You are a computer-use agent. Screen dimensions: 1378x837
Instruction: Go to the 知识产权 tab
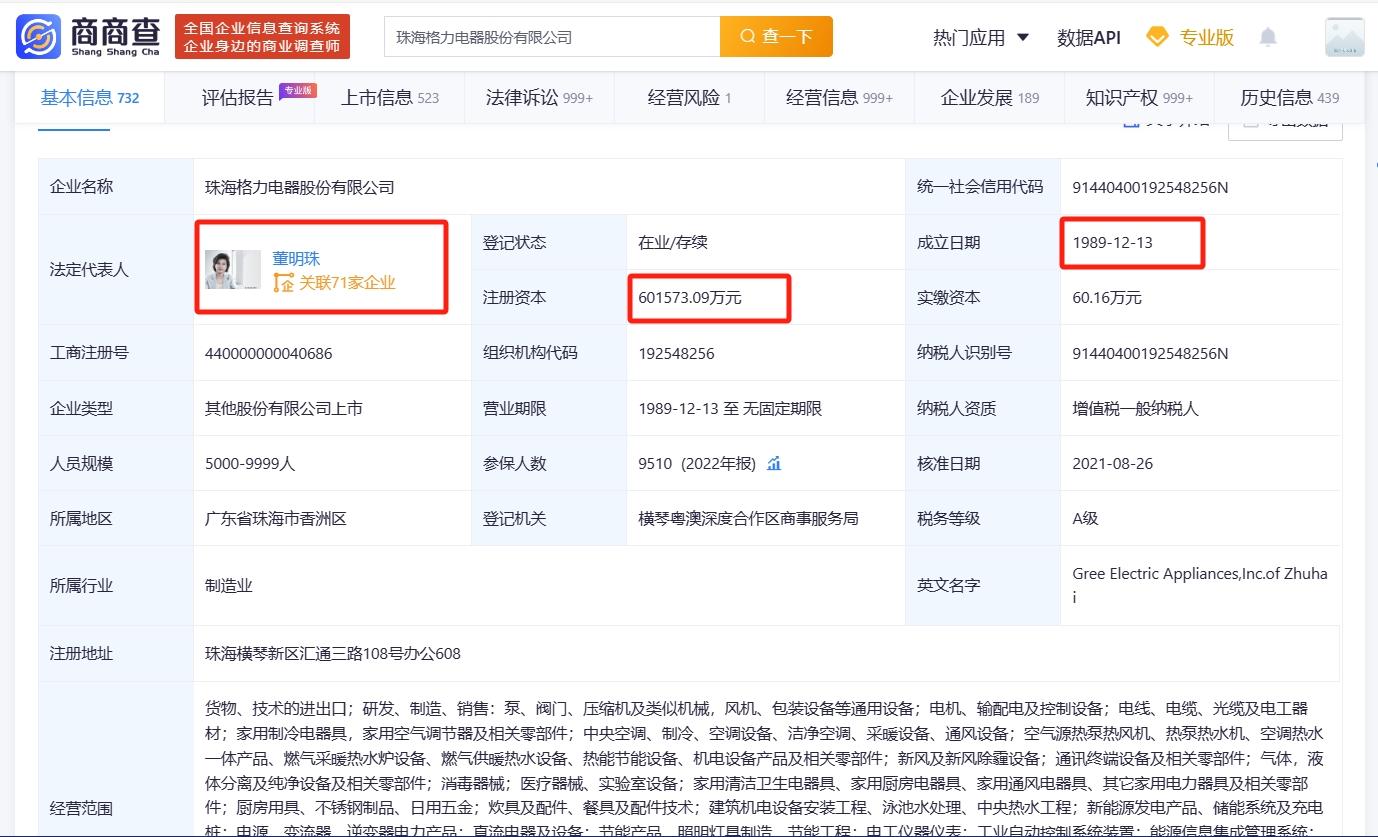pos(1138,97)
